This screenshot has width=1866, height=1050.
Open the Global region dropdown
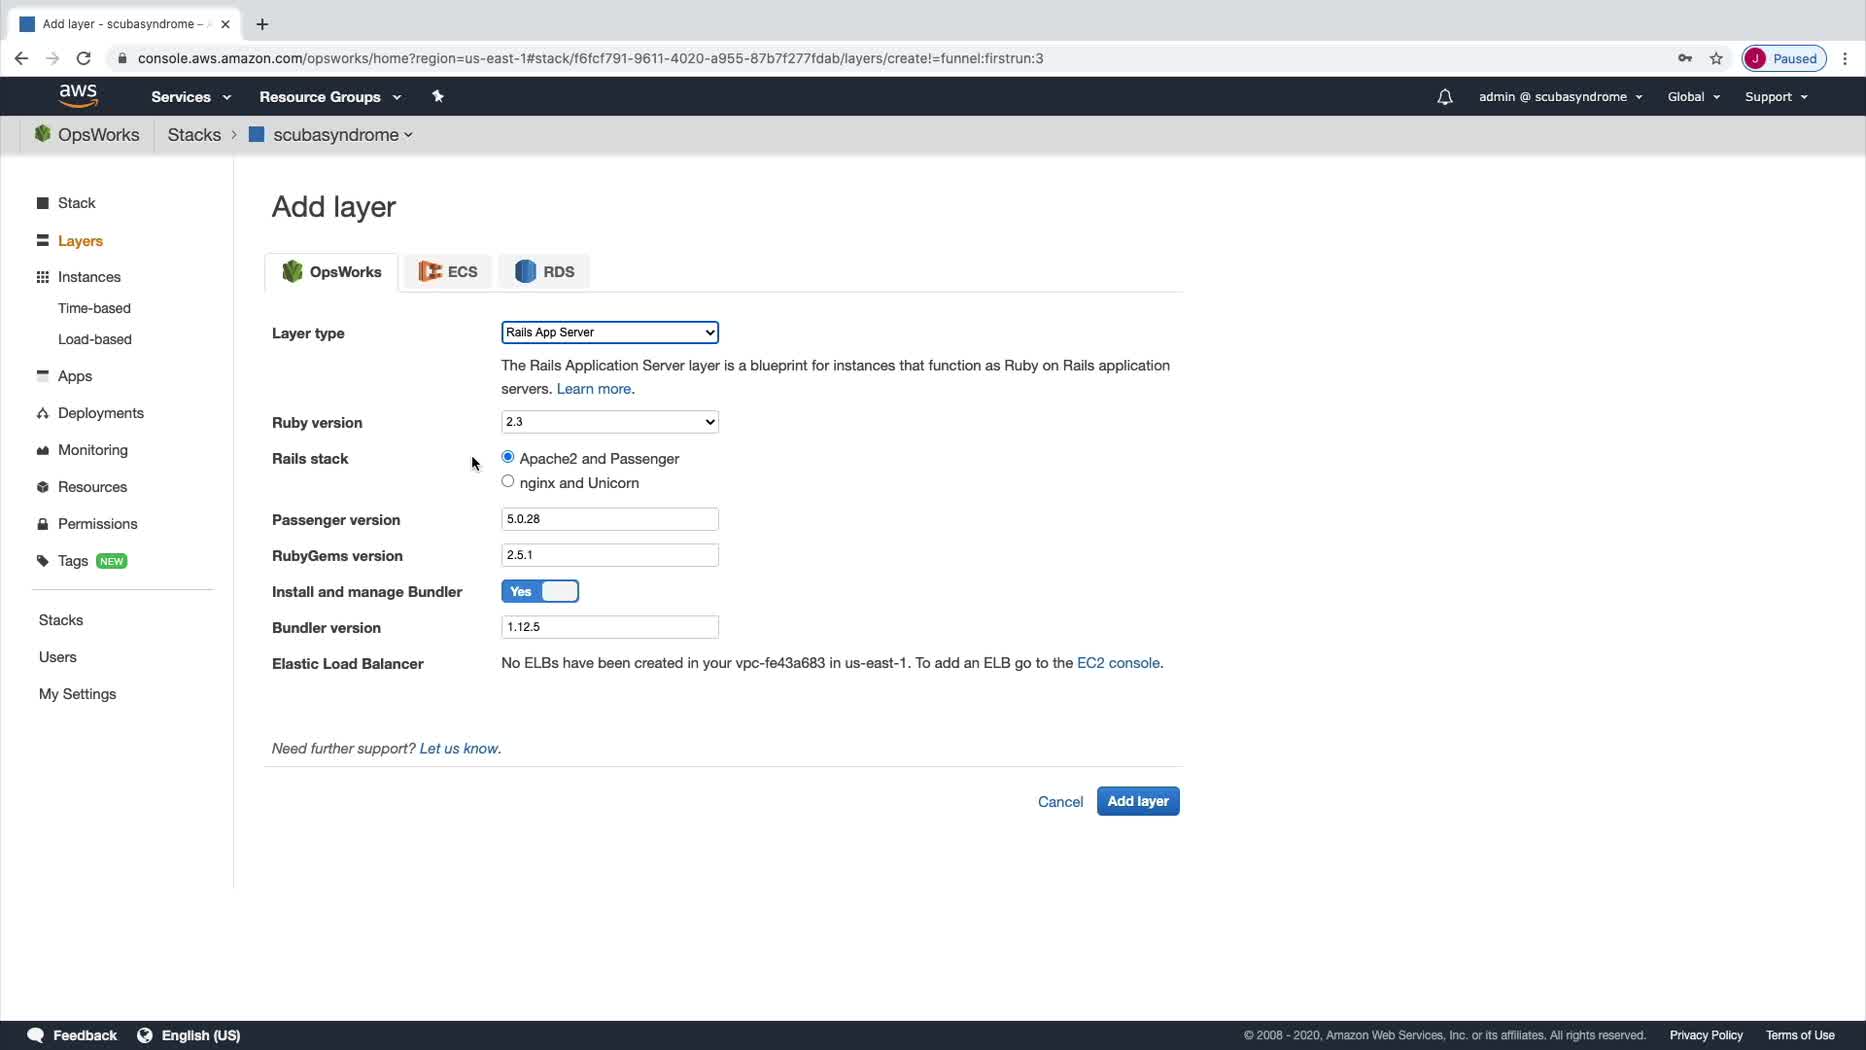pos(1694,97)
